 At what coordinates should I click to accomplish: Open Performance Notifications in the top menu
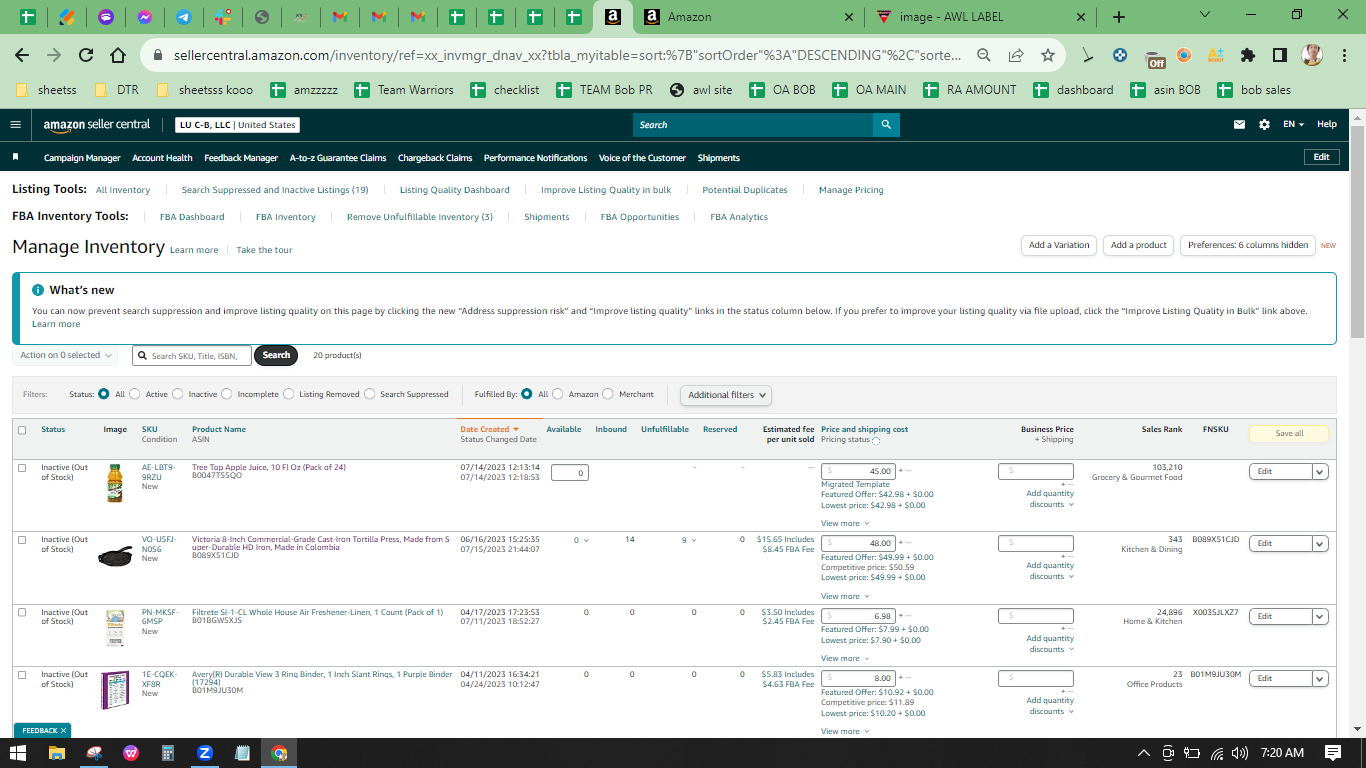[x=536, y=158]
